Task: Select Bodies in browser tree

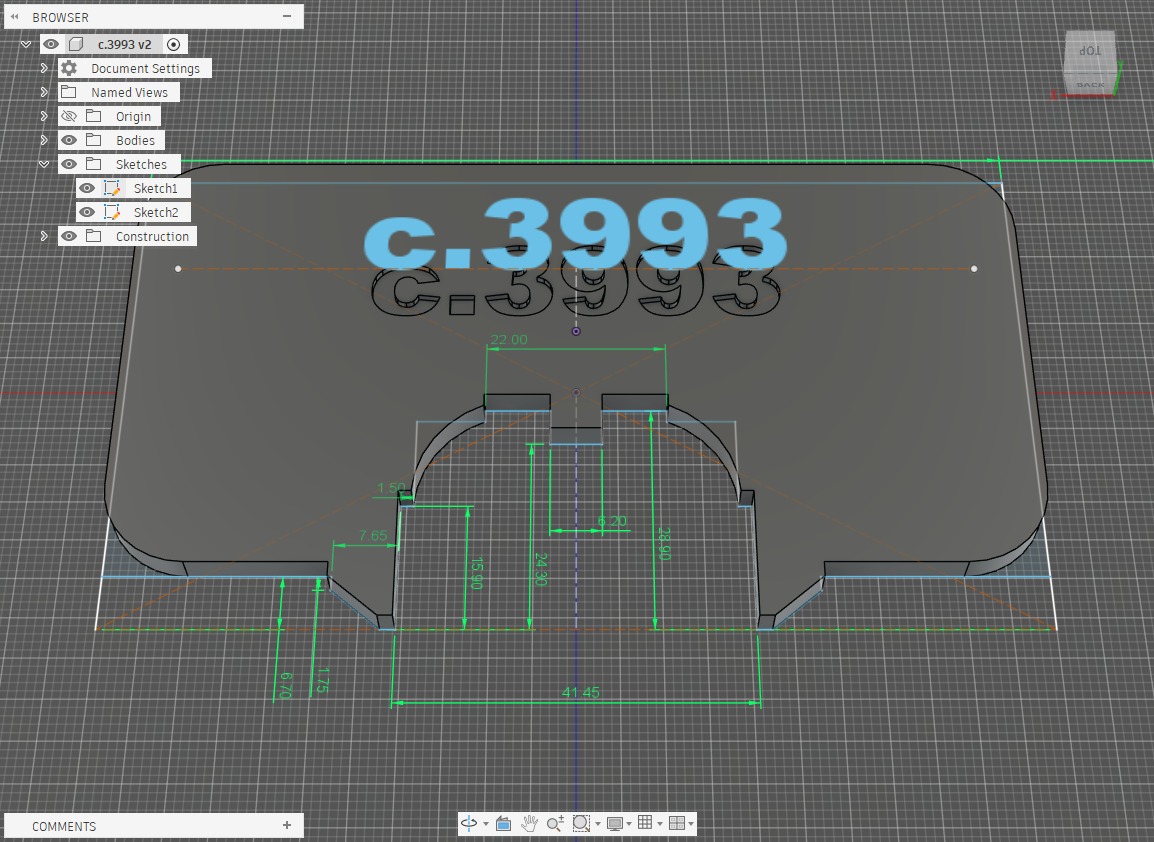Action: 135,141
